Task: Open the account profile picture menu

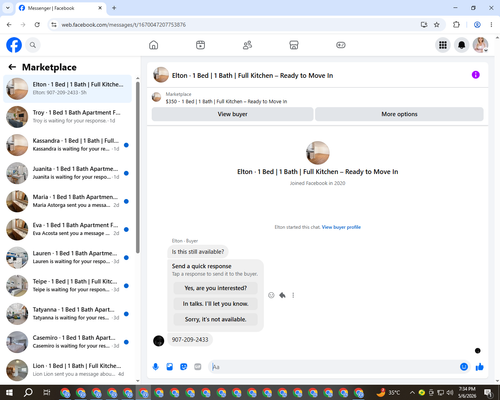Action: [x=480, y=45]
